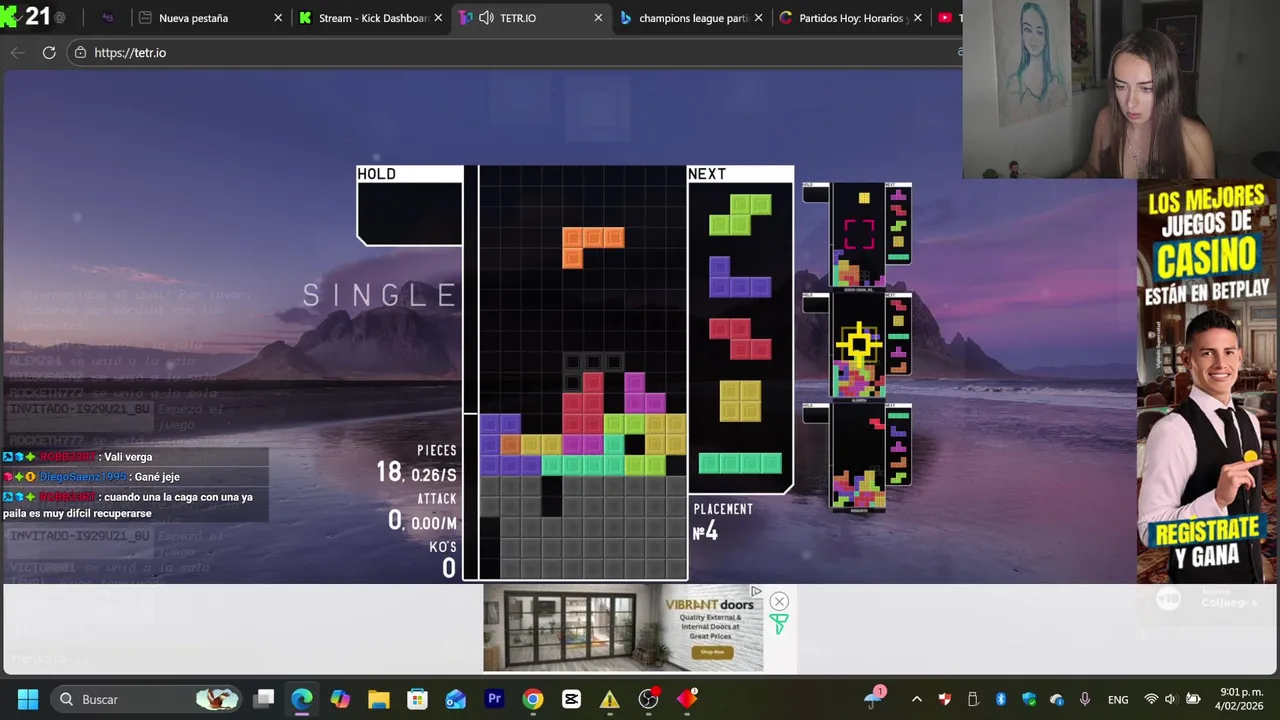1280x720 pixels.
Task: Close the TETR.IO tab
Action: click(x=598, y=18)
